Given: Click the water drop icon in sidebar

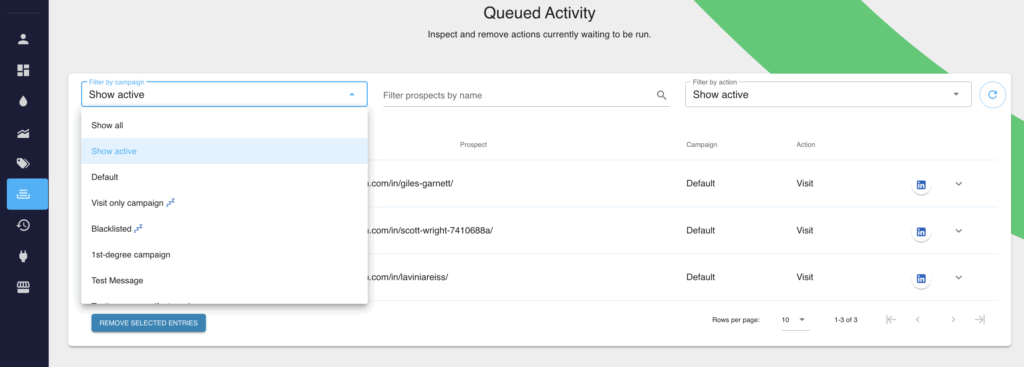Looking at the screenshot, I should (24, 101).
